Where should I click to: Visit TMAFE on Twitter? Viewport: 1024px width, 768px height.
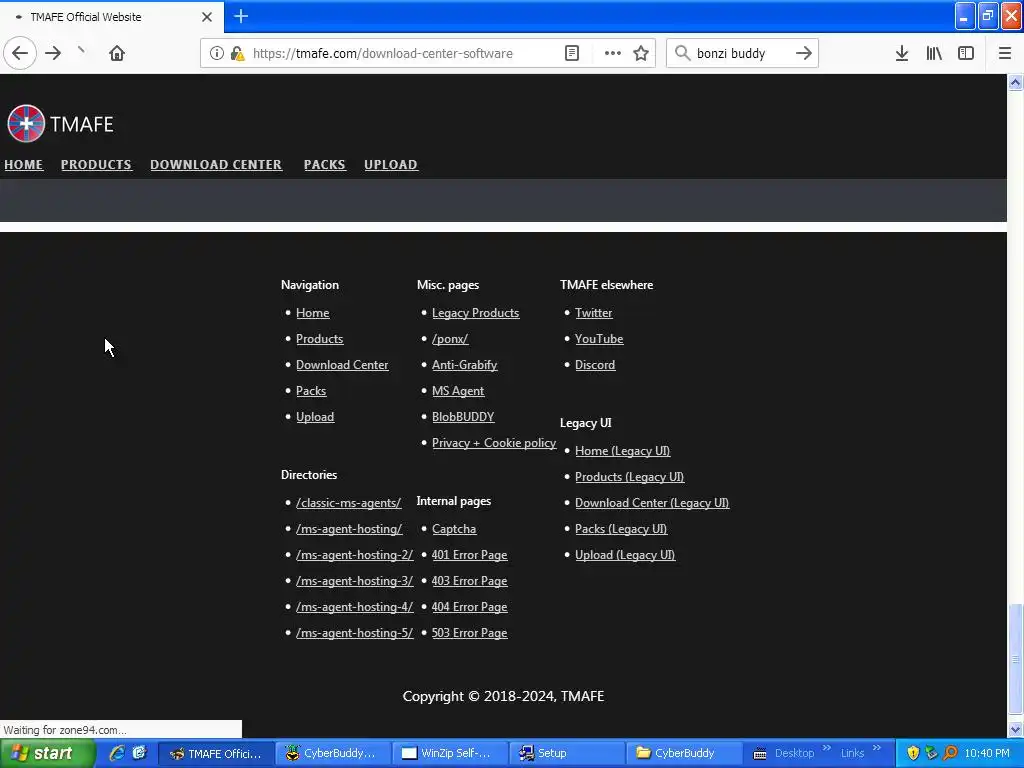pyautogui.click(x=594, y=313)
